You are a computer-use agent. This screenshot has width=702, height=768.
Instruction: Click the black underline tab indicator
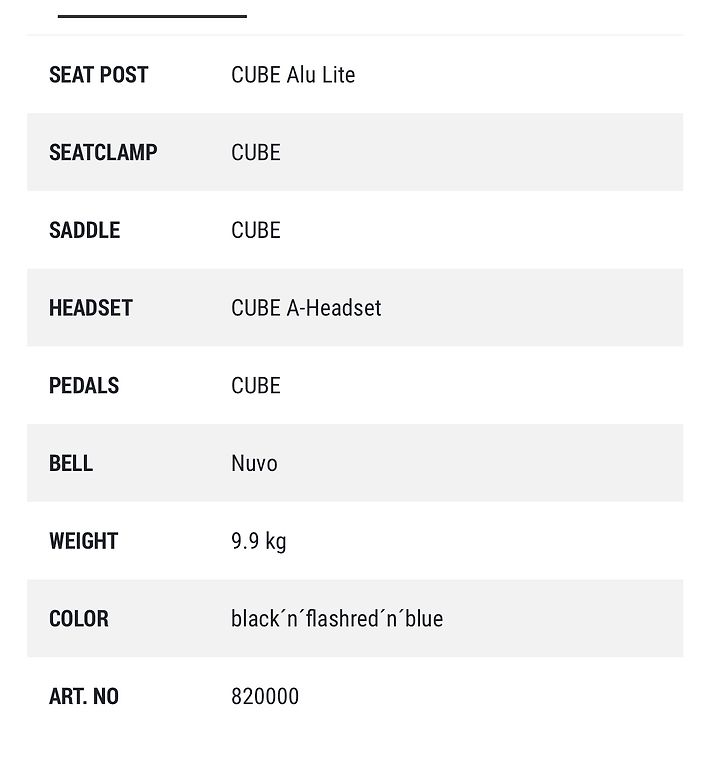(x=152, y=16)
